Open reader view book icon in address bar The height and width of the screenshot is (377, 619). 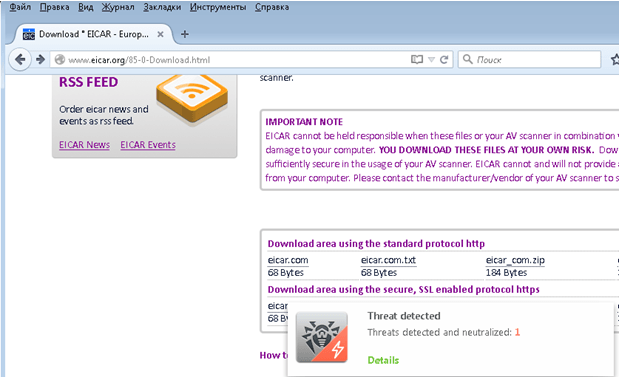point(417,60)
